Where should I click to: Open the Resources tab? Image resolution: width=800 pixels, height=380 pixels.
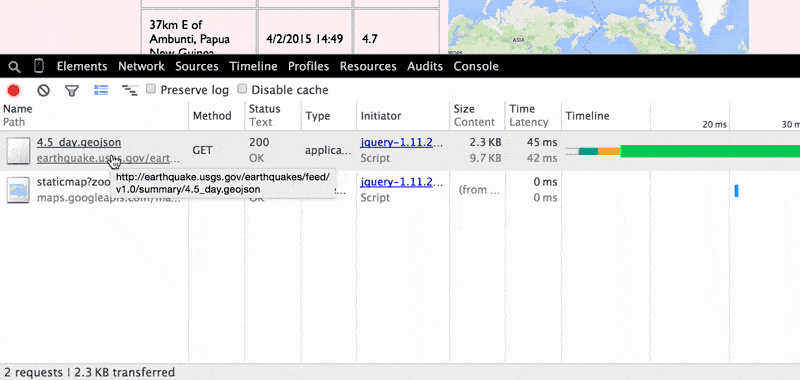(368, 66)
